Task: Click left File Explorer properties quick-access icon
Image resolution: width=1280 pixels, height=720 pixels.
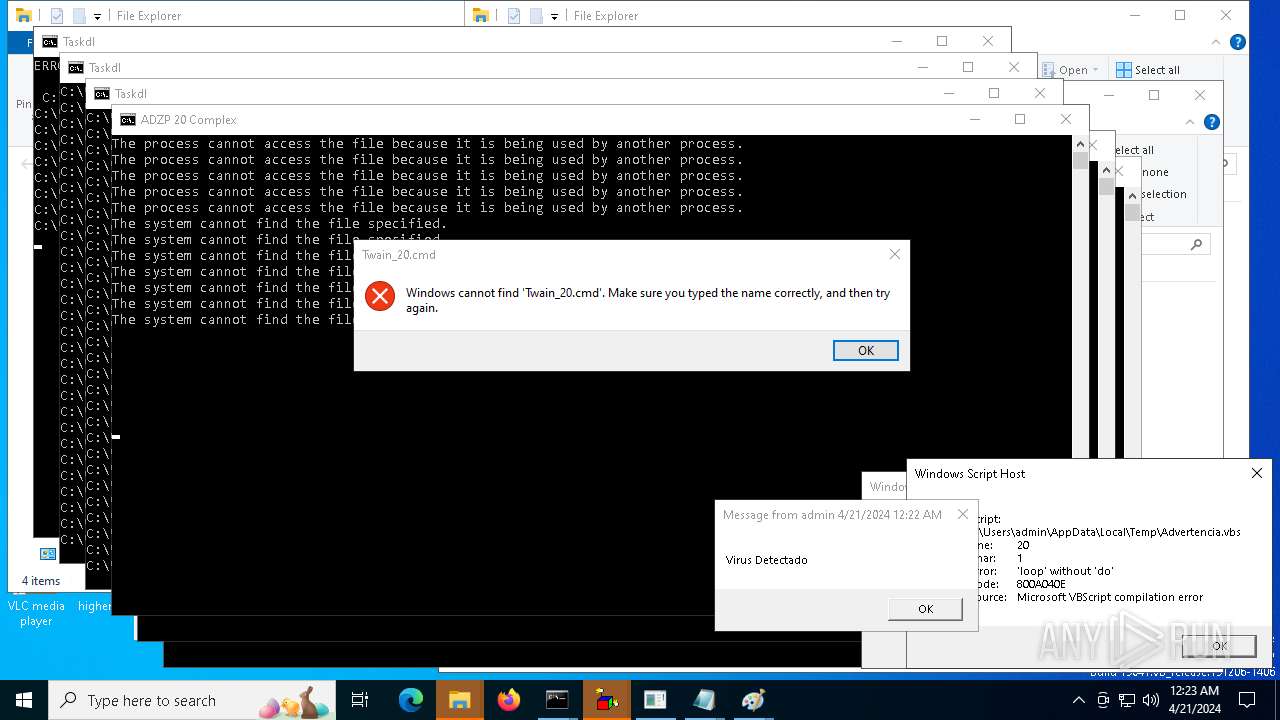Action: (x=57, y=16)
